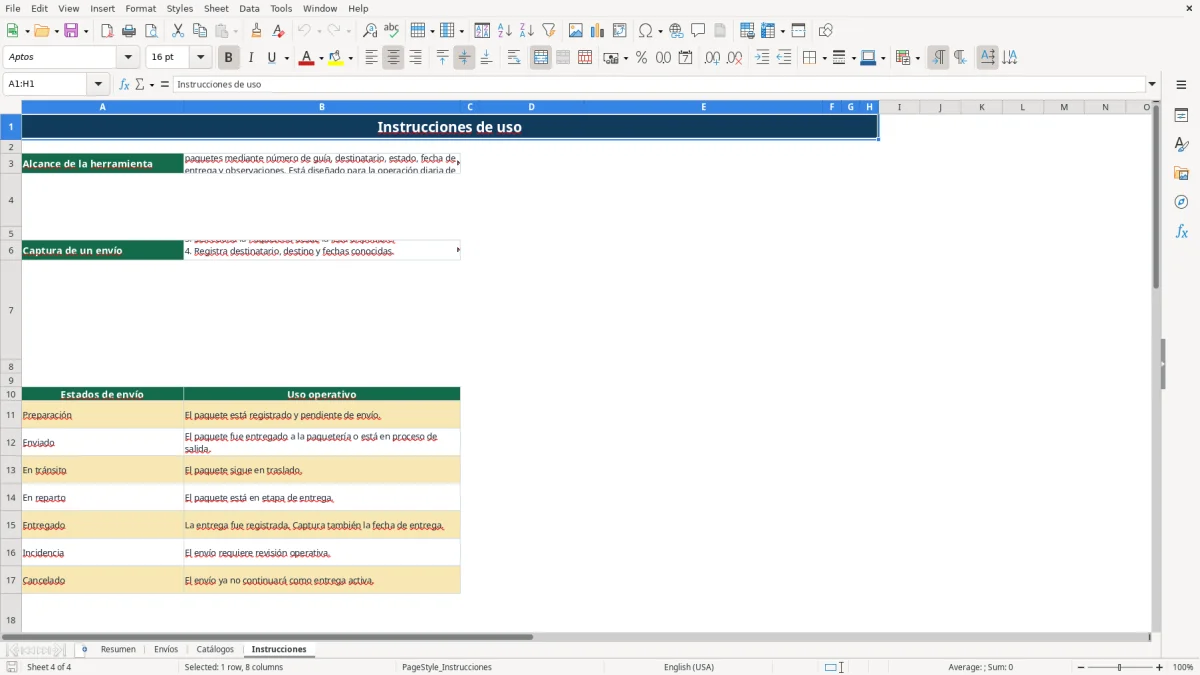
Task: Open the Font Name dropdown arrow
Action: coord(128,58)
